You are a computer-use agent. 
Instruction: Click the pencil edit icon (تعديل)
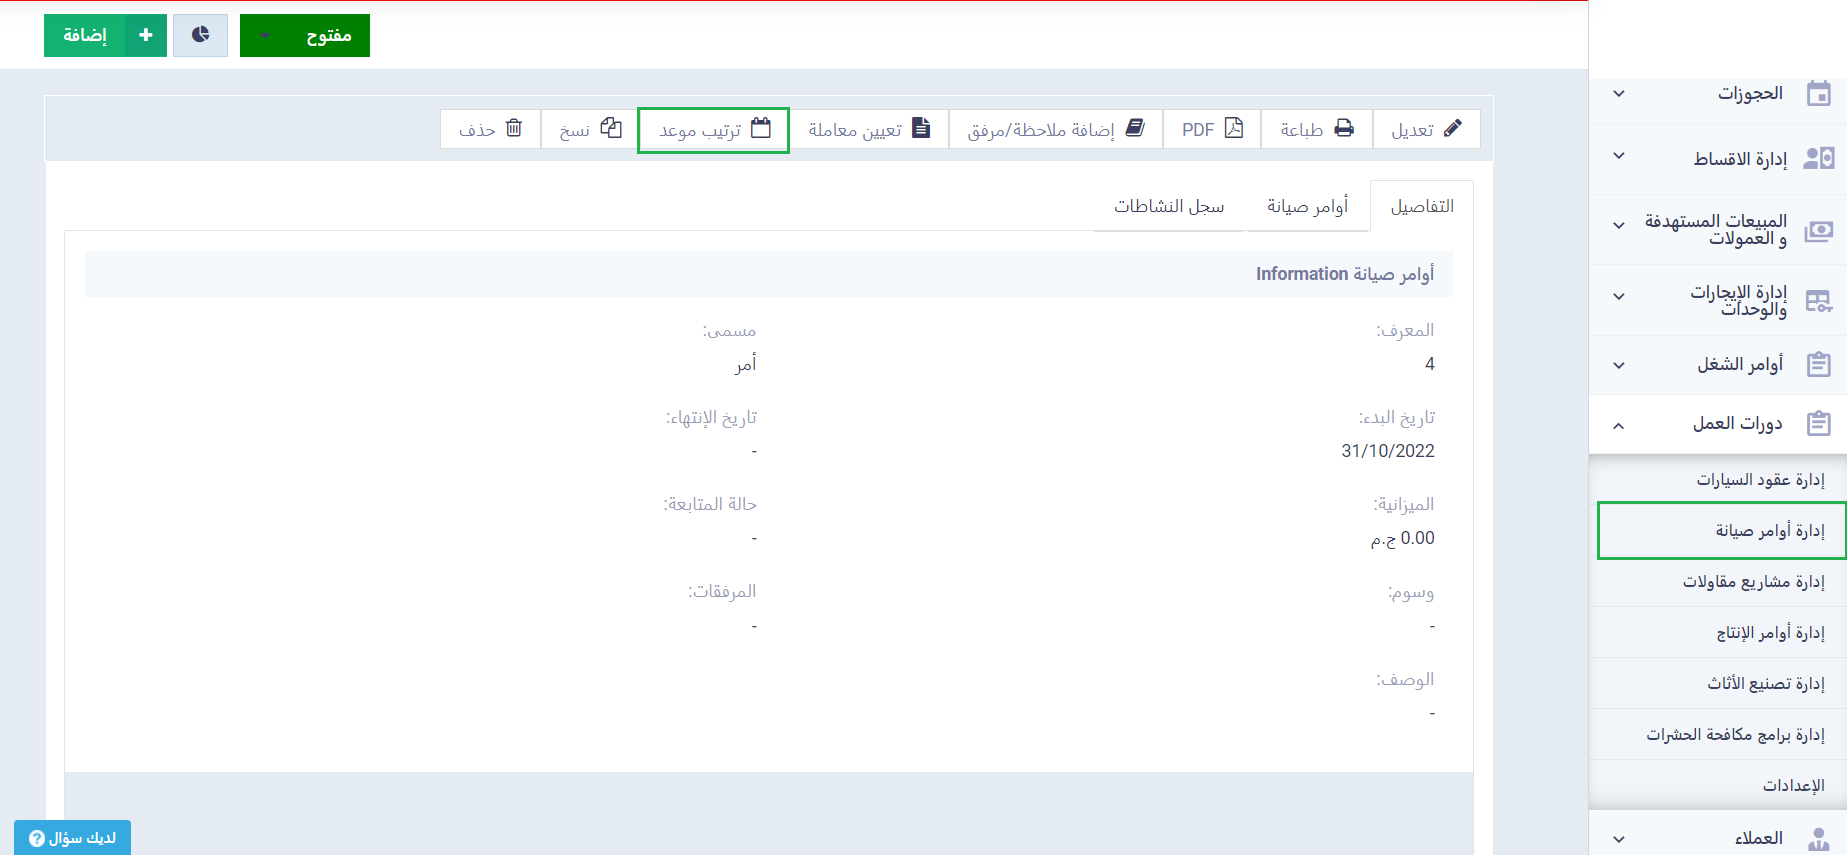pyautogui.click(x=1452, y=128)
